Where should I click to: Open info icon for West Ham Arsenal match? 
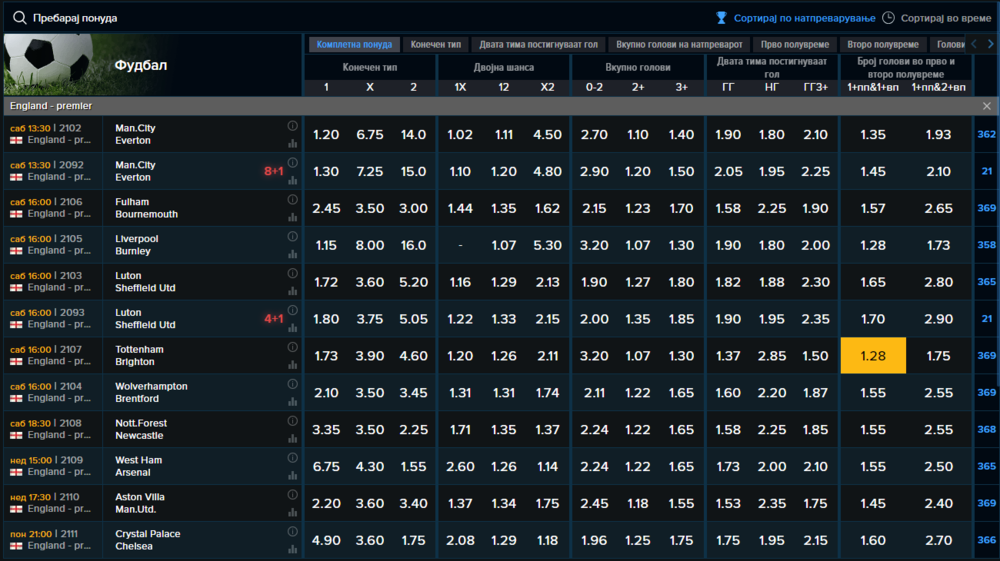[x=292, y=458]
